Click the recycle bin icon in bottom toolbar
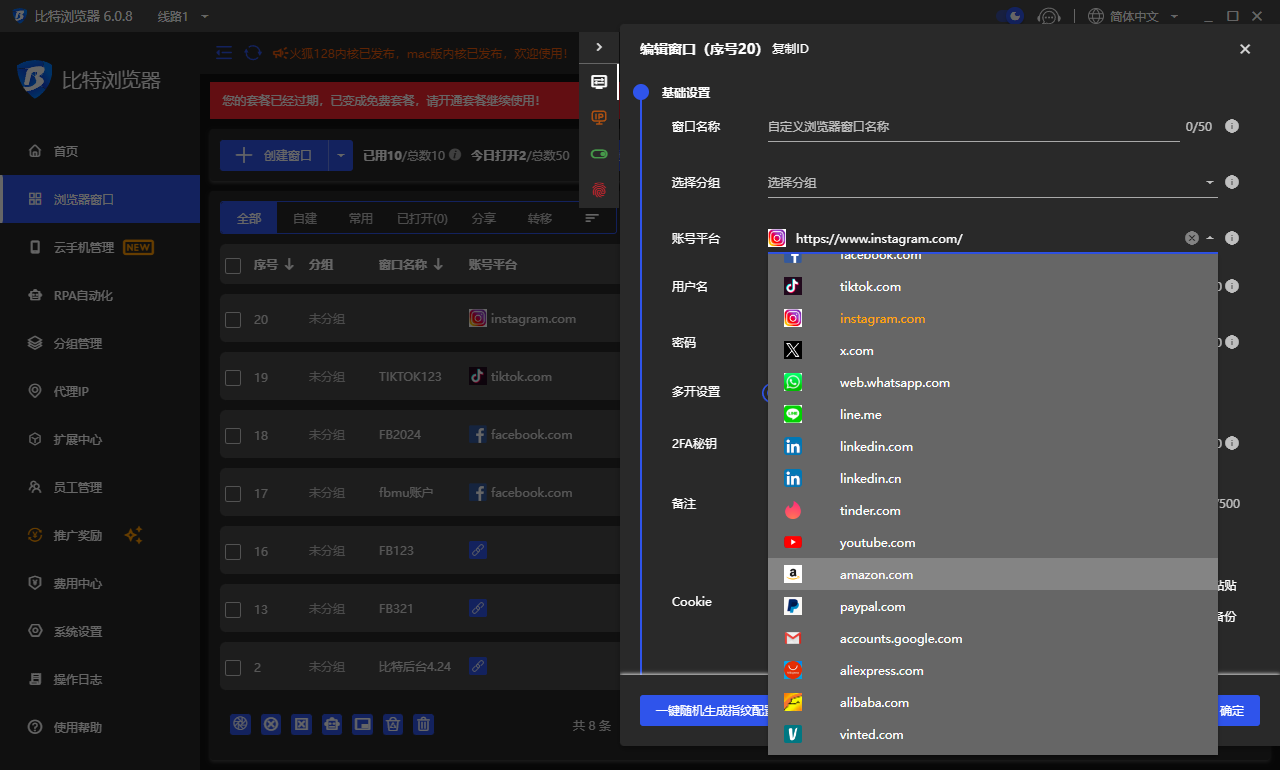1280x770 pixels. click(x=393, y=725)
